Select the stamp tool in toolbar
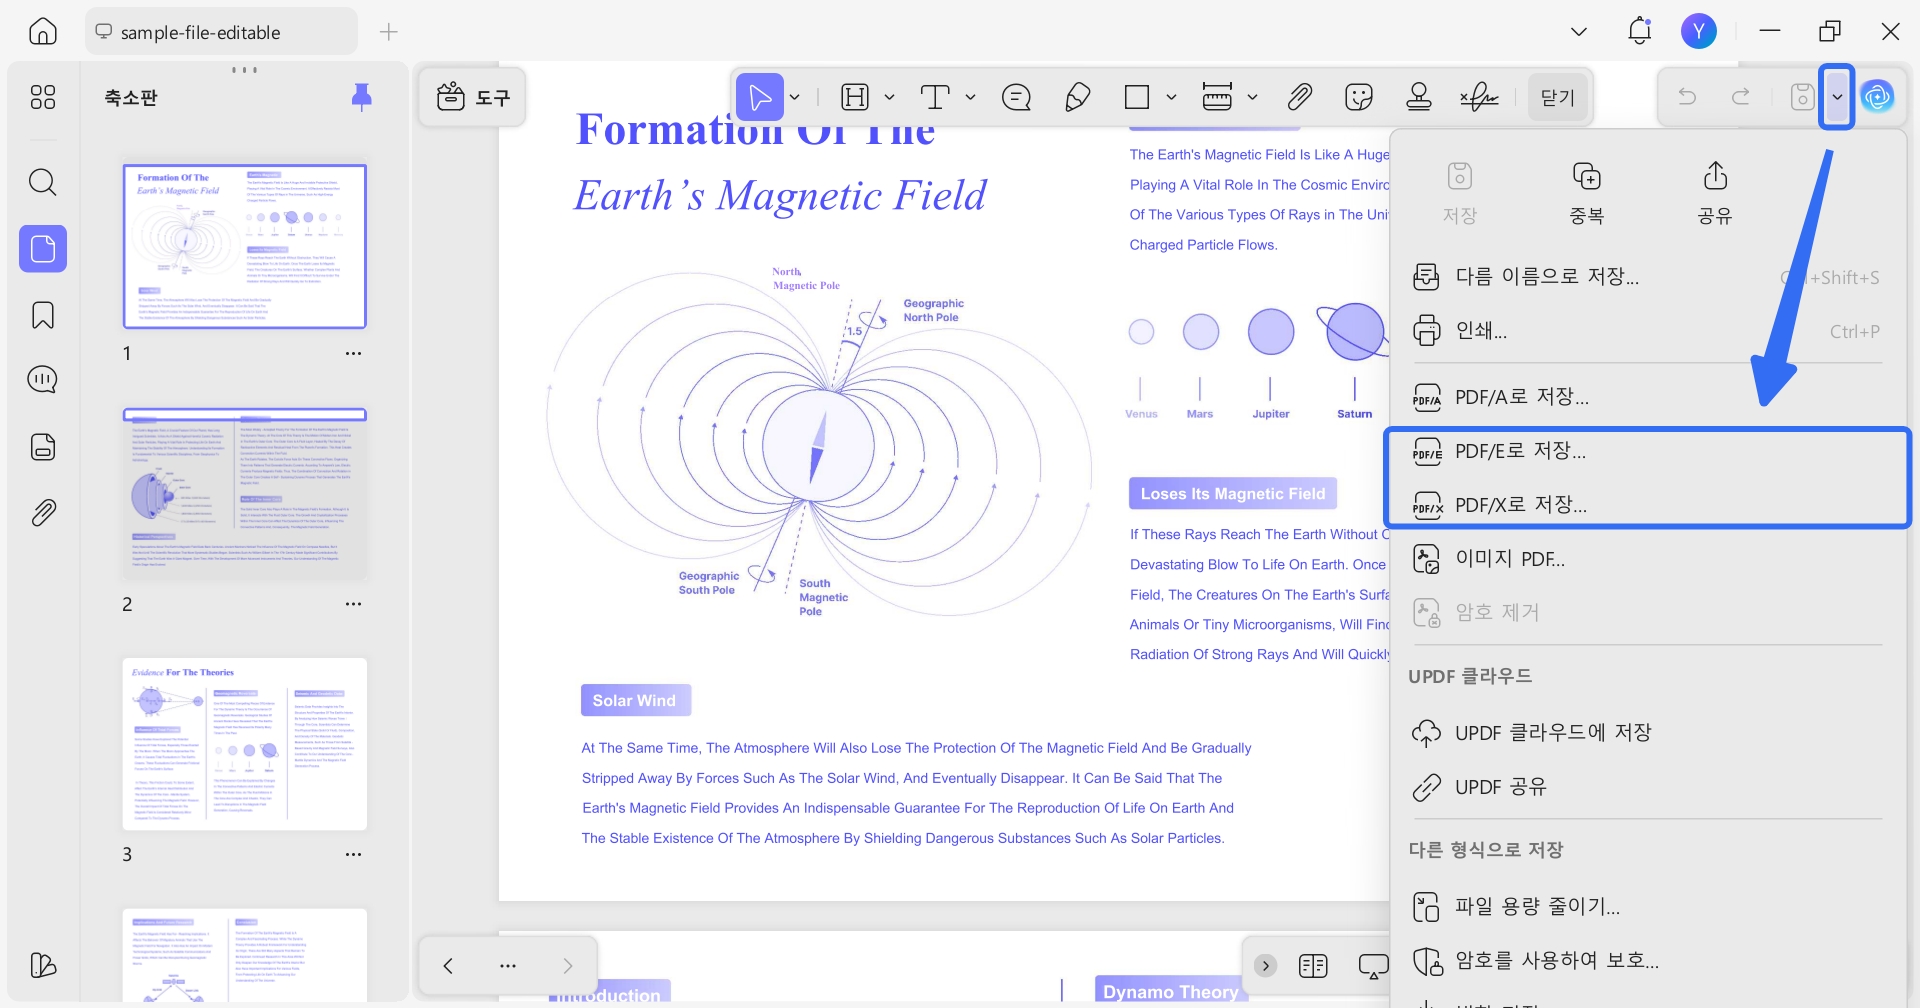This screenshot has width=1920, height=1008. coord(1418,97)
